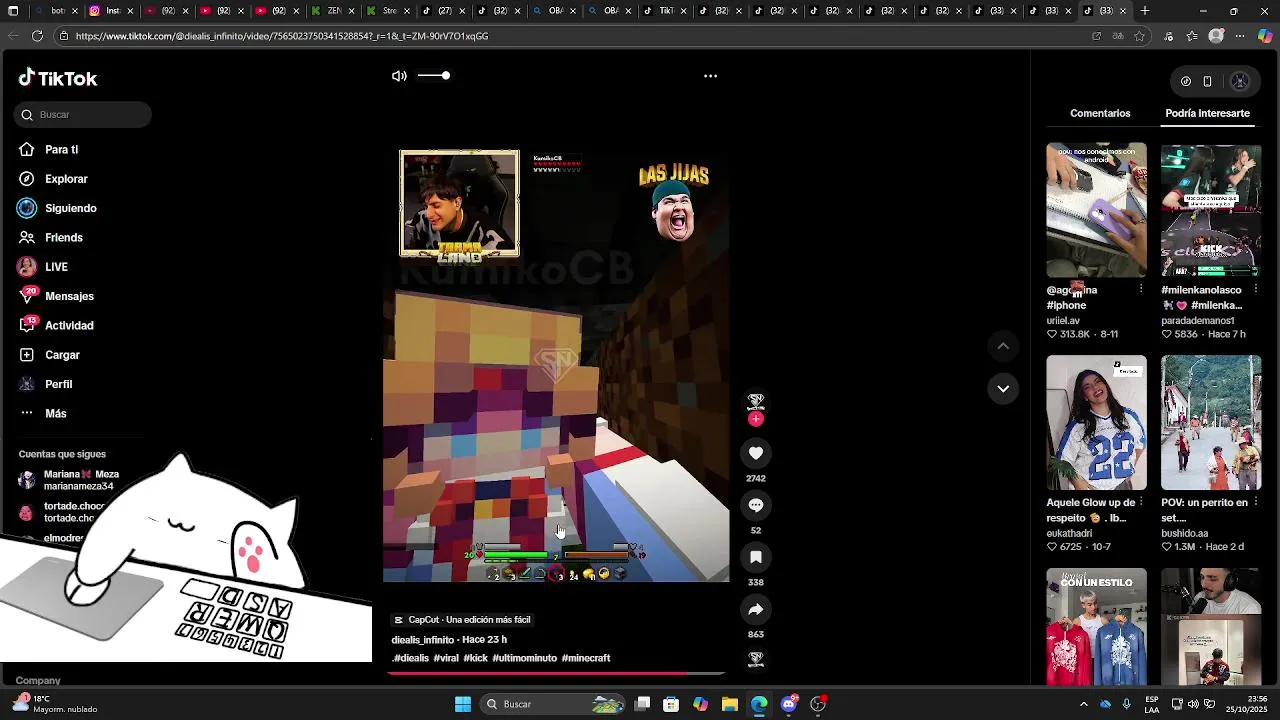Open the spinning sound disc below share
1280x720 pixels.
(756, 659)
